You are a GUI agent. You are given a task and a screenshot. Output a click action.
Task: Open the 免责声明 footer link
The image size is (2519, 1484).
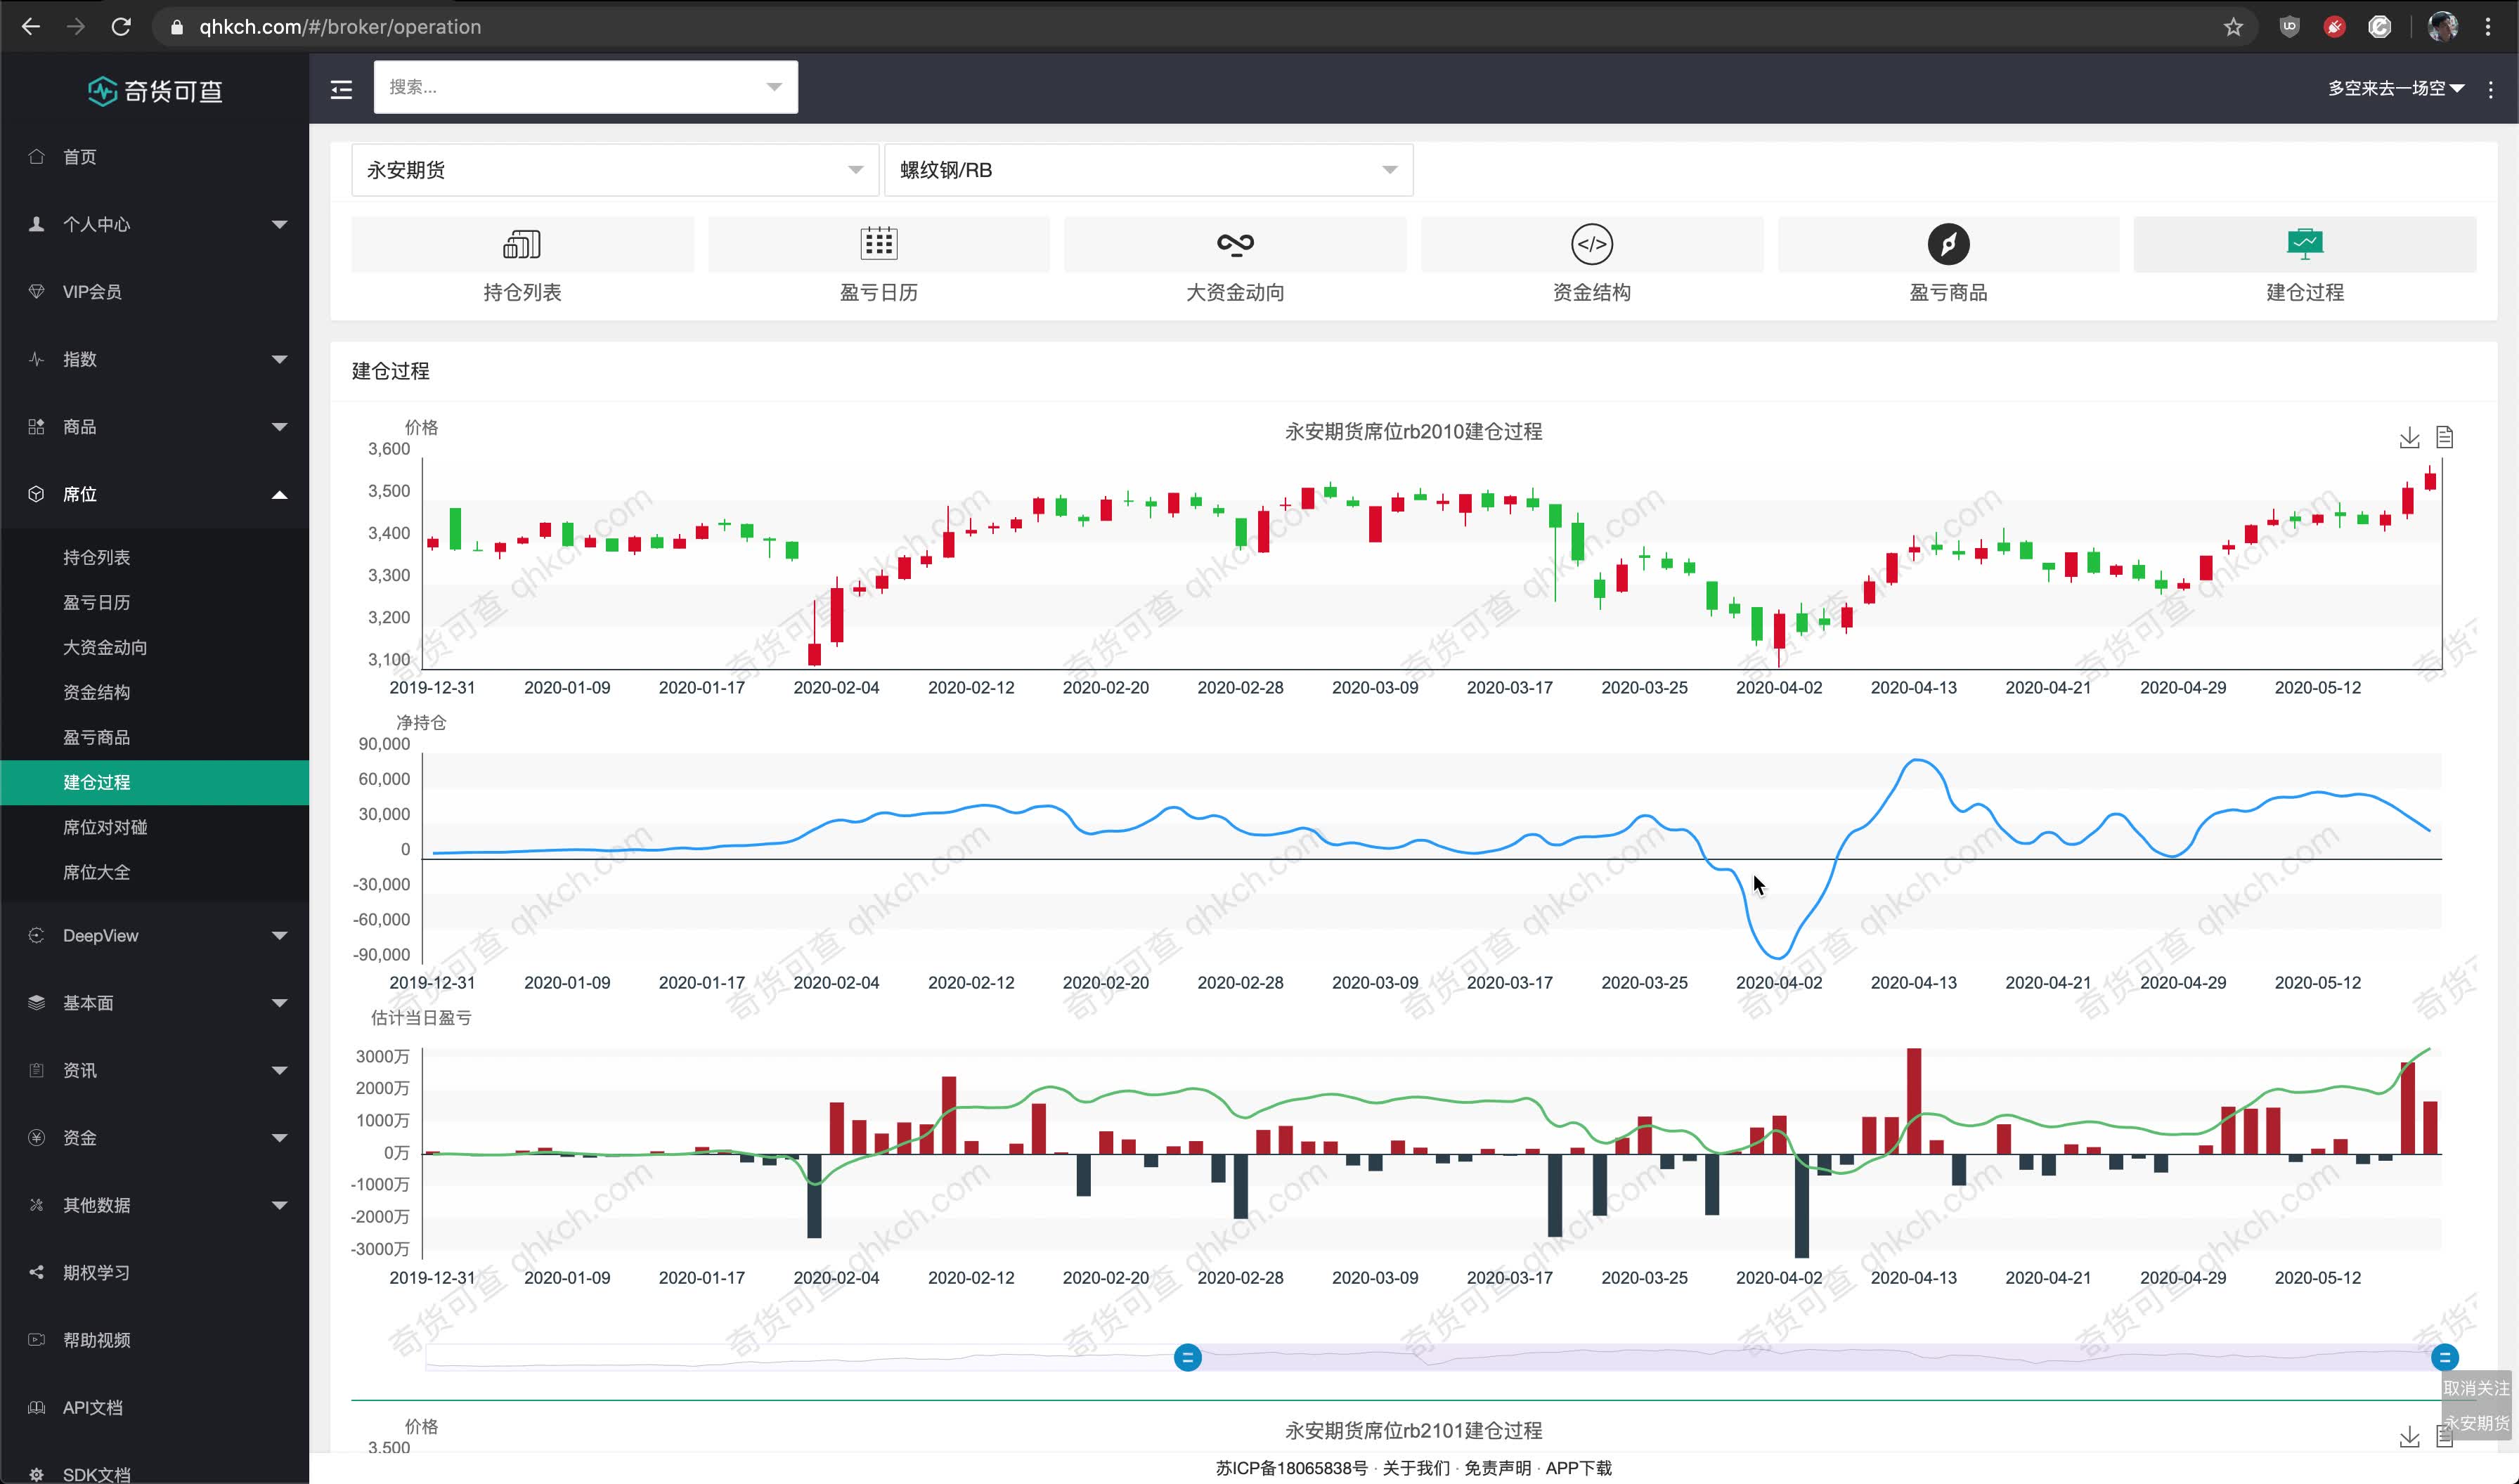[1497, 1467]
